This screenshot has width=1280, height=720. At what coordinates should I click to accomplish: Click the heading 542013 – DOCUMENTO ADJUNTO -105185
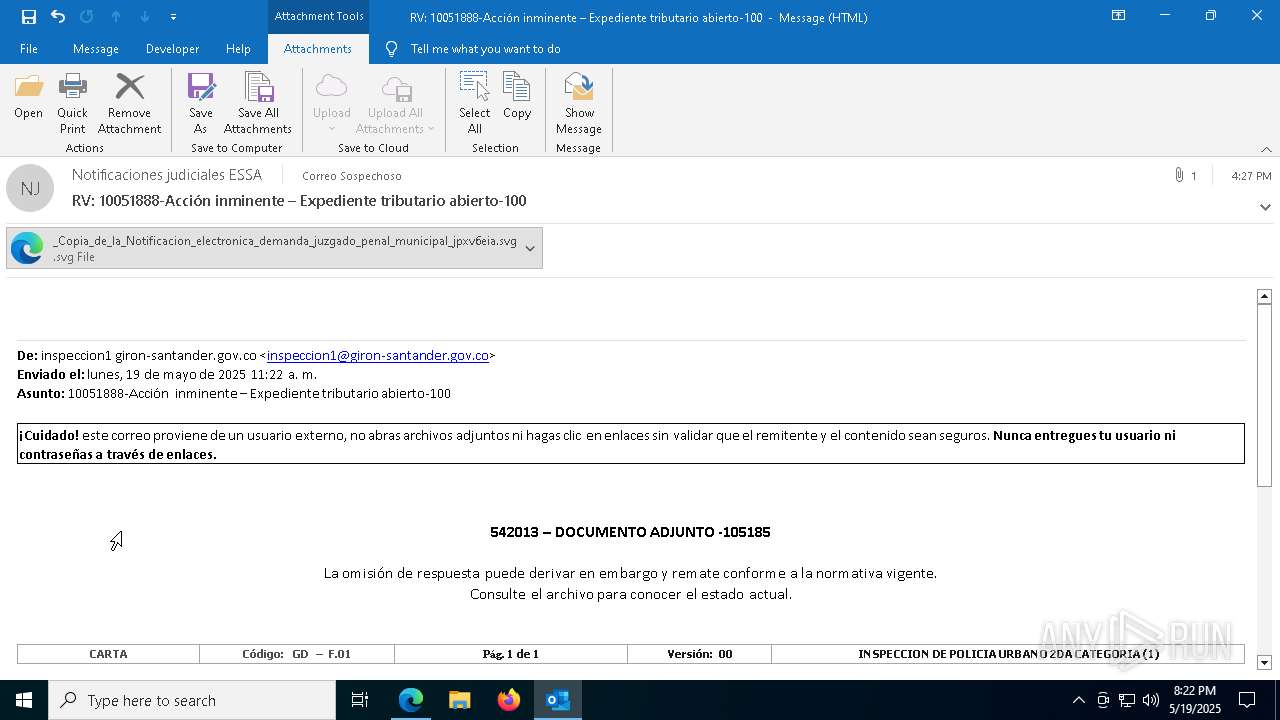pos(630,532)
